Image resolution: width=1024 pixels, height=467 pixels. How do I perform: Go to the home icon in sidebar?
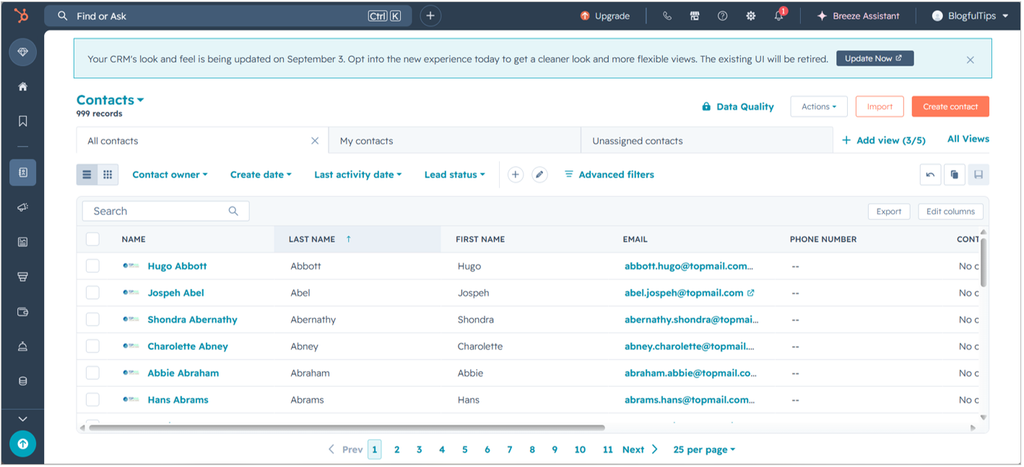pyautogui.click(x=23, y=87)
